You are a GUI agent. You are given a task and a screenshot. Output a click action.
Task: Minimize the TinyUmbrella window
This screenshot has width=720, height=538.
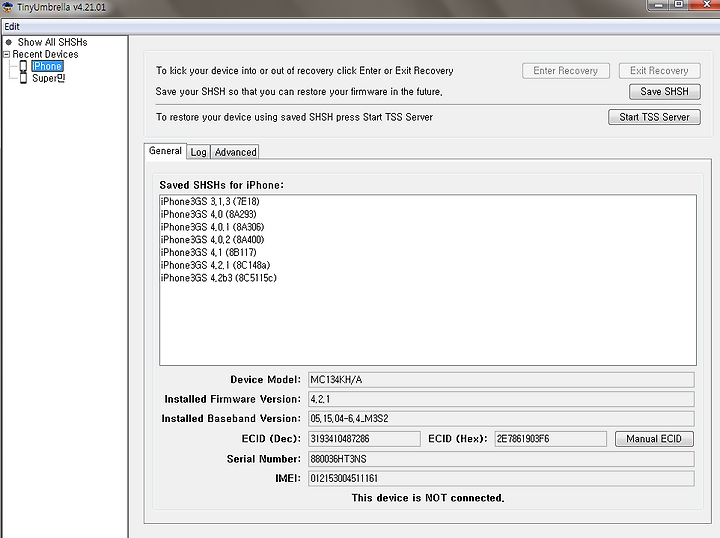click(658, 5)
